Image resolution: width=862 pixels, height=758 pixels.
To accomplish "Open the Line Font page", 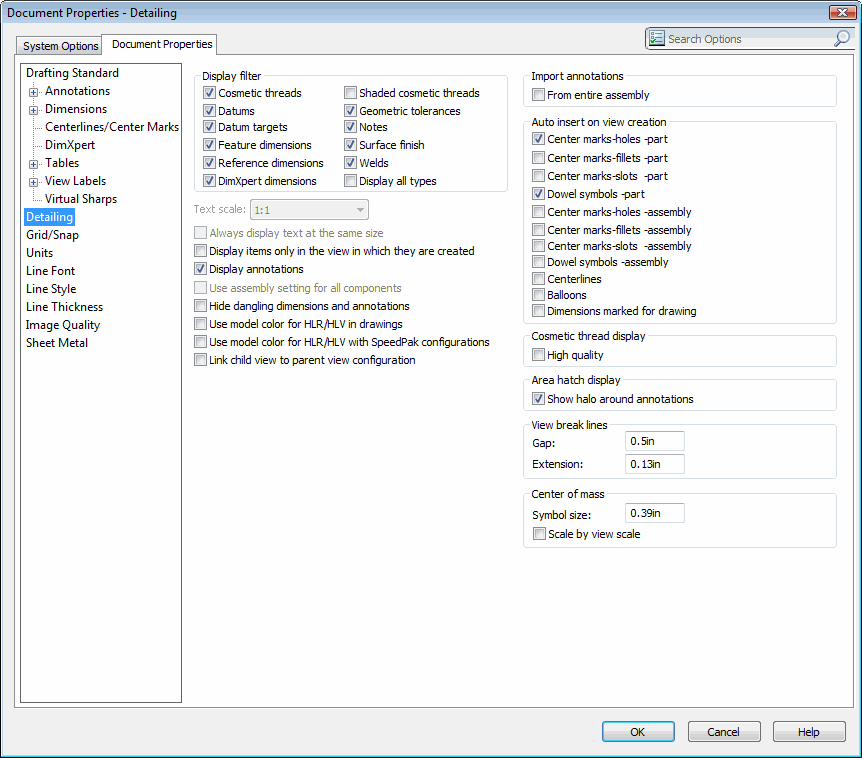I will click(50, 271).
